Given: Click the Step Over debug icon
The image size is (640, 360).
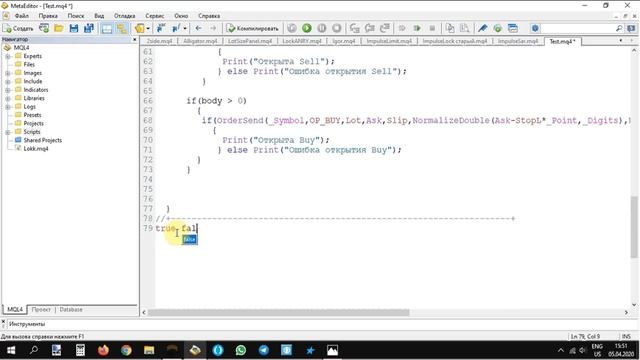Looking at the screenshot, I should 370,28.
